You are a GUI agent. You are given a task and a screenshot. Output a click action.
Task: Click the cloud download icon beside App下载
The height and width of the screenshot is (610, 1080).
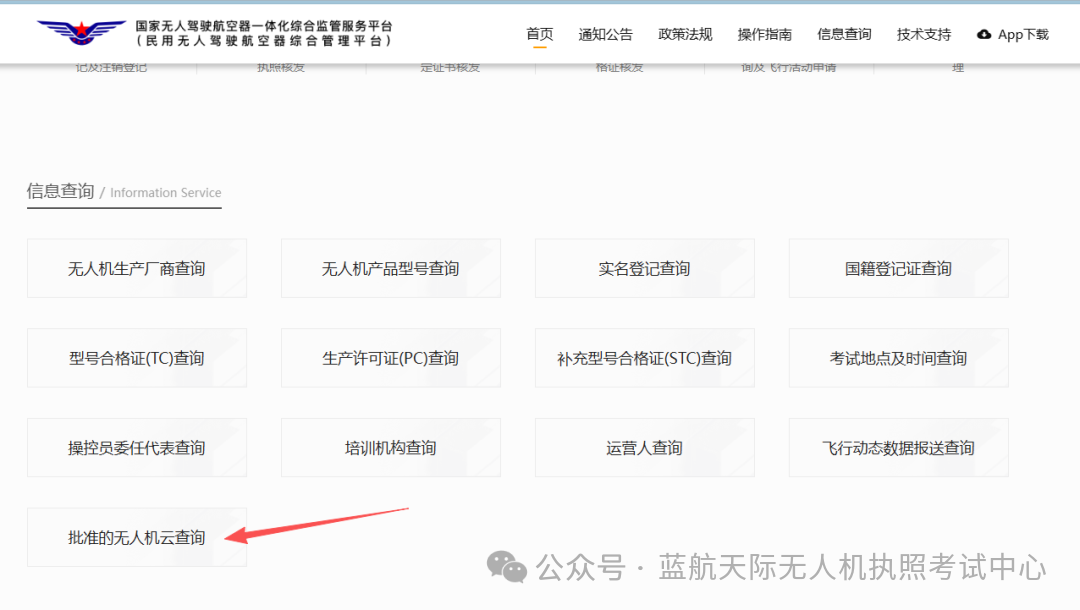click(984, 34)
